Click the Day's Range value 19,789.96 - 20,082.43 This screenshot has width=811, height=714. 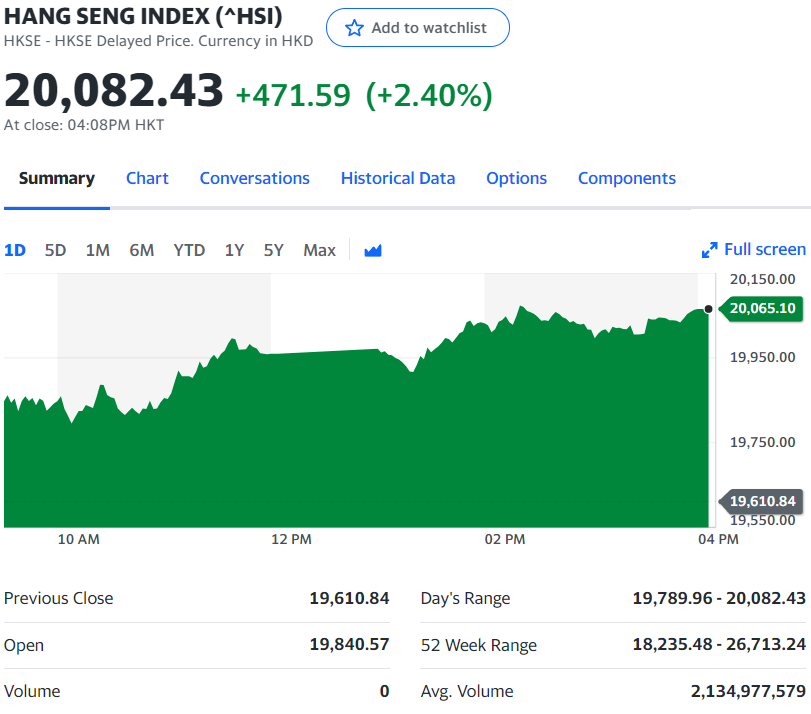point(719,599)
